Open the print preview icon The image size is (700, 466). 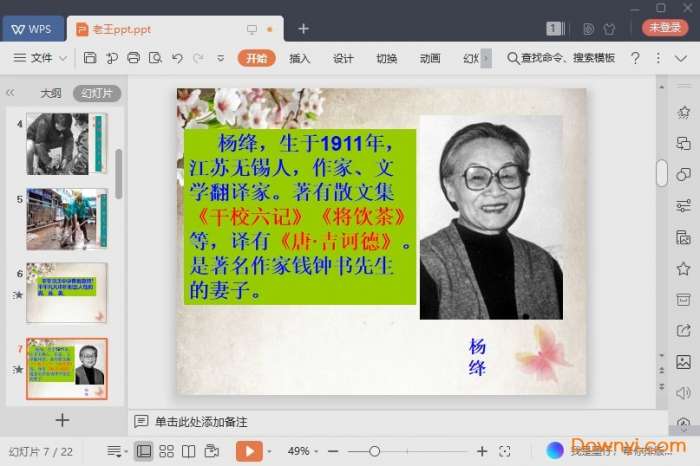point(155,58)
